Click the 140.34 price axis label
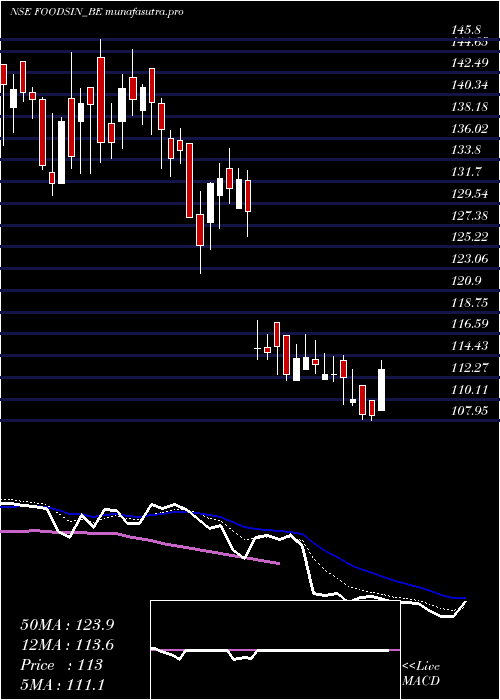 [470, 85]
